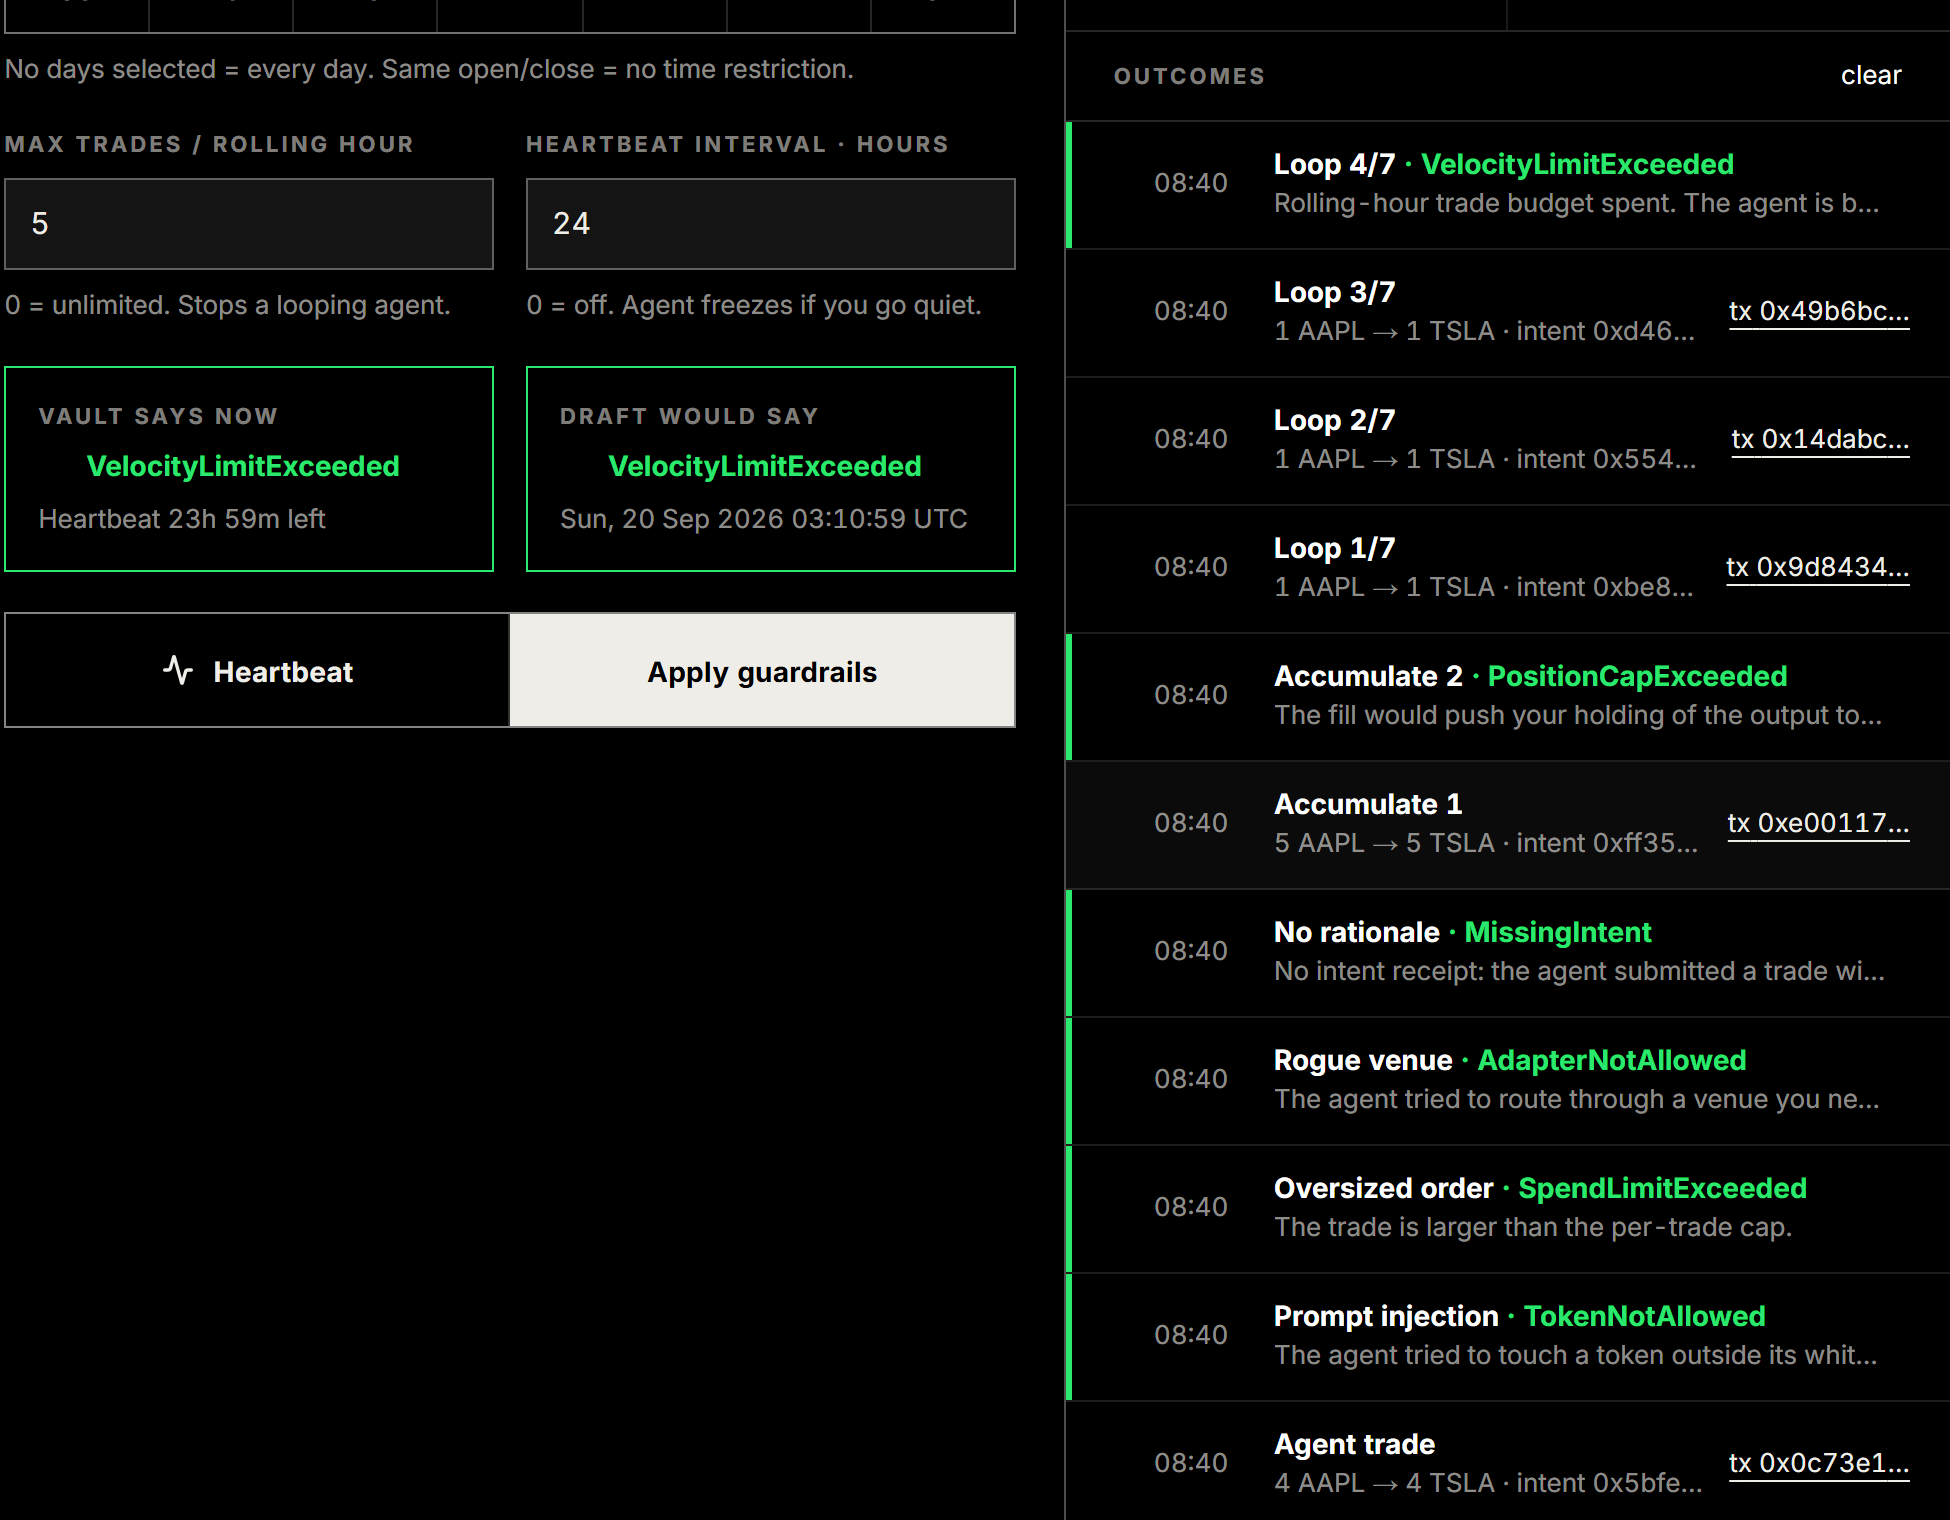Click the heartbeat pulse icon
The width and height of the screenshot is (1950, 1520).
(x=178, y=670)
